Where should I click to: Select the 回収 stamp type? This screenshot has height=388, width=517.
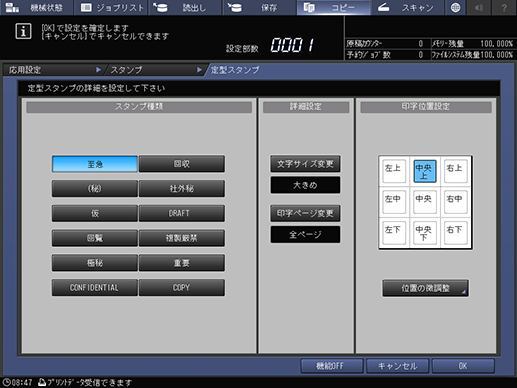pyautogui.click(x=182, y=164)
